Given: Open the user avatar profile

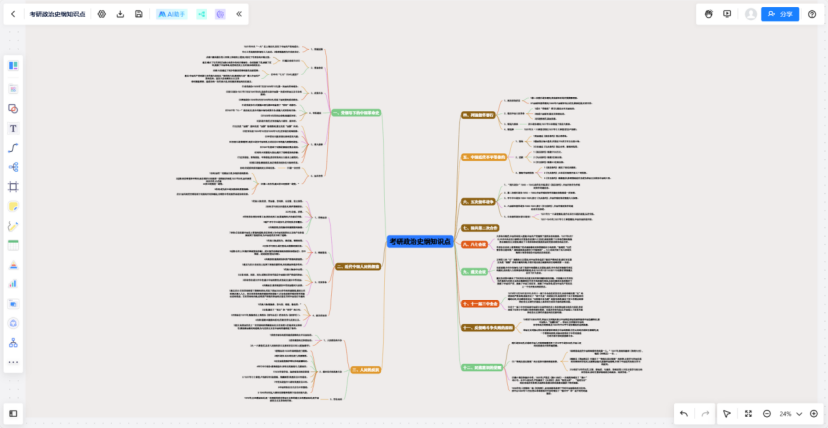Looking at the screenshot, I should point(750,14).
